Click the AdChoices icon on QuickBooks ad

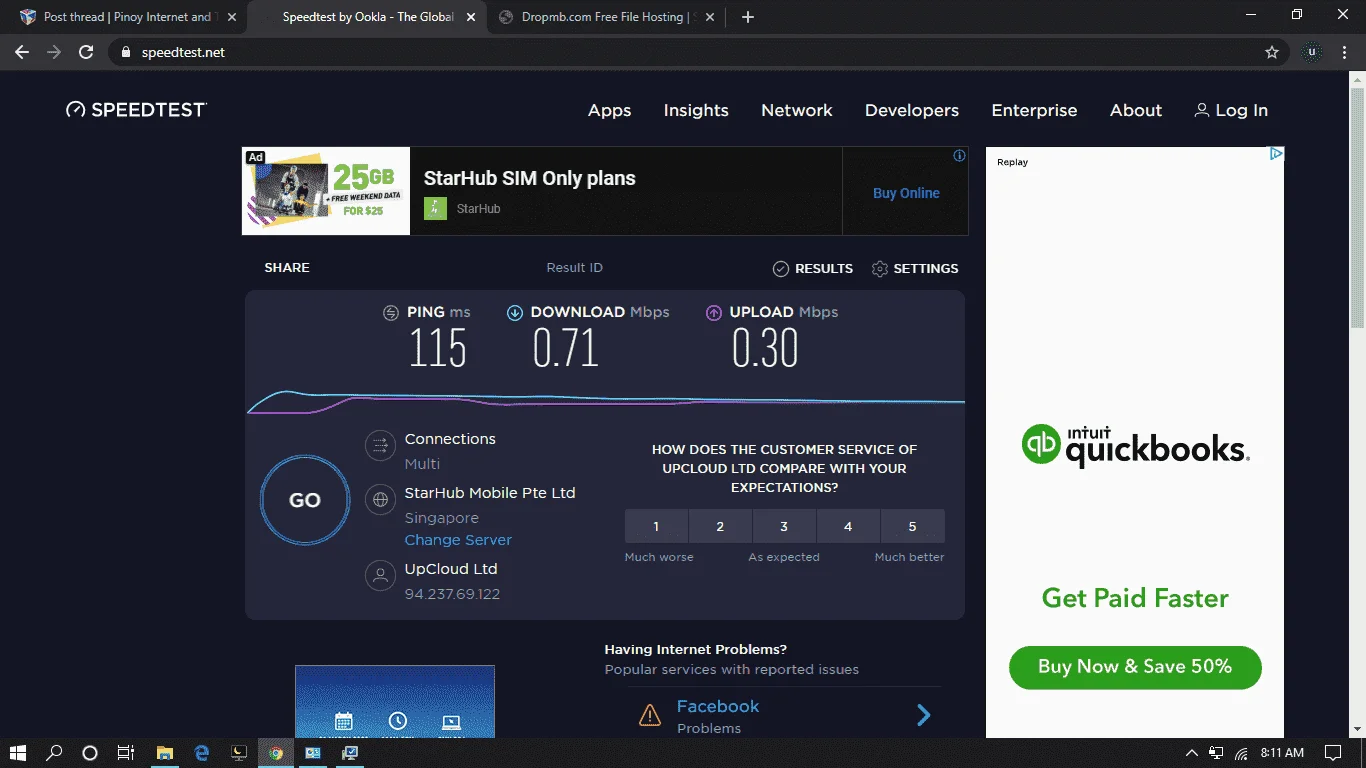pos(1276,154)
